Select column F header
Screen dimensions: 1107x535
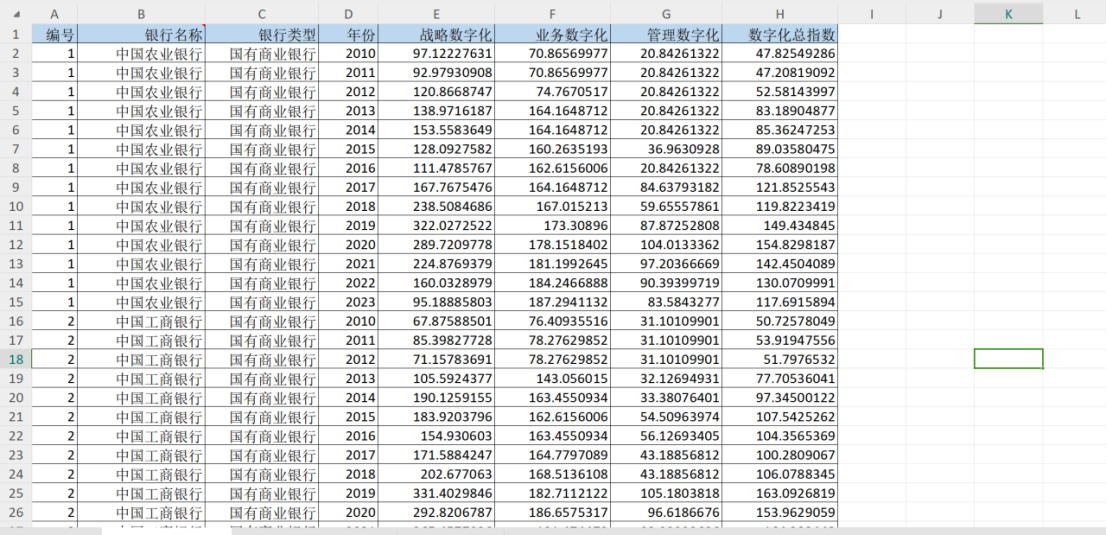point(553,13)
